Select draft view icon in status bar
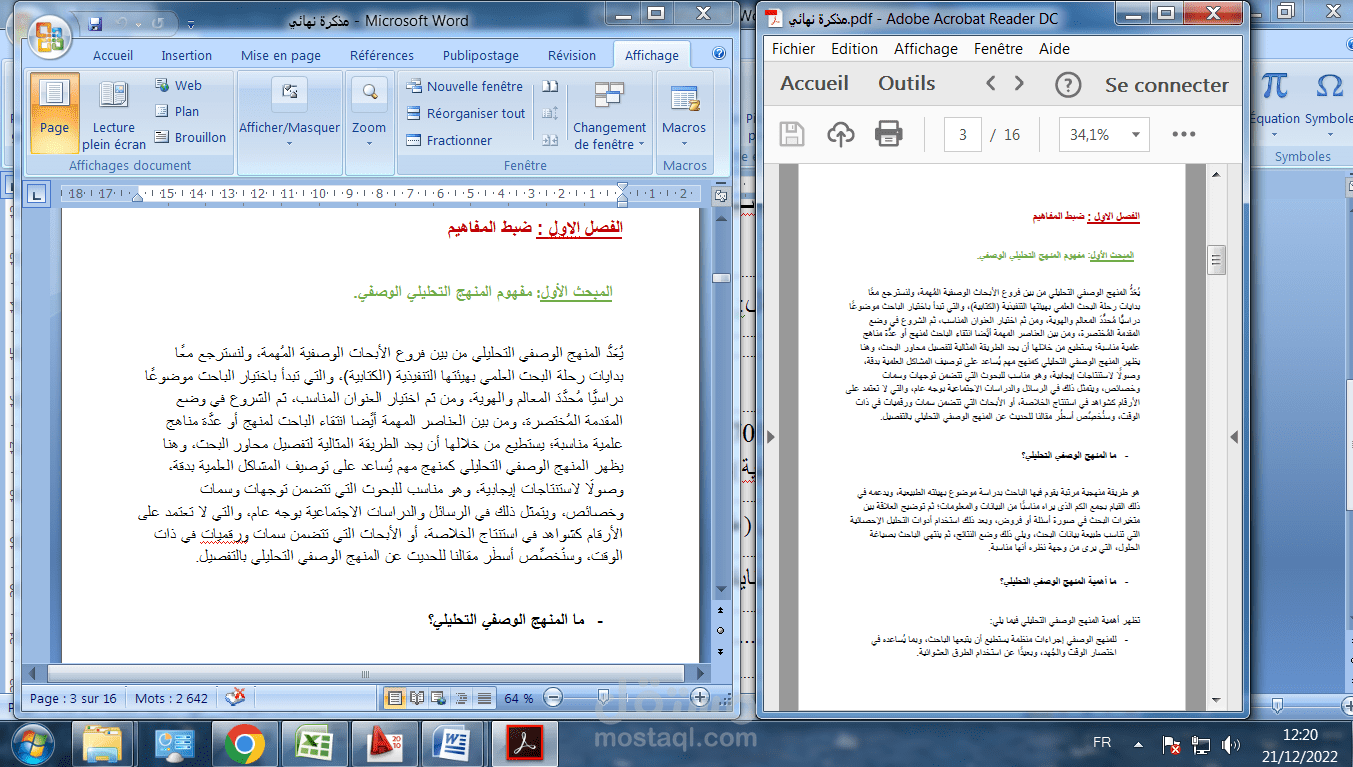The height and width of the screenshot is (767, 1353). pos(484,697)
